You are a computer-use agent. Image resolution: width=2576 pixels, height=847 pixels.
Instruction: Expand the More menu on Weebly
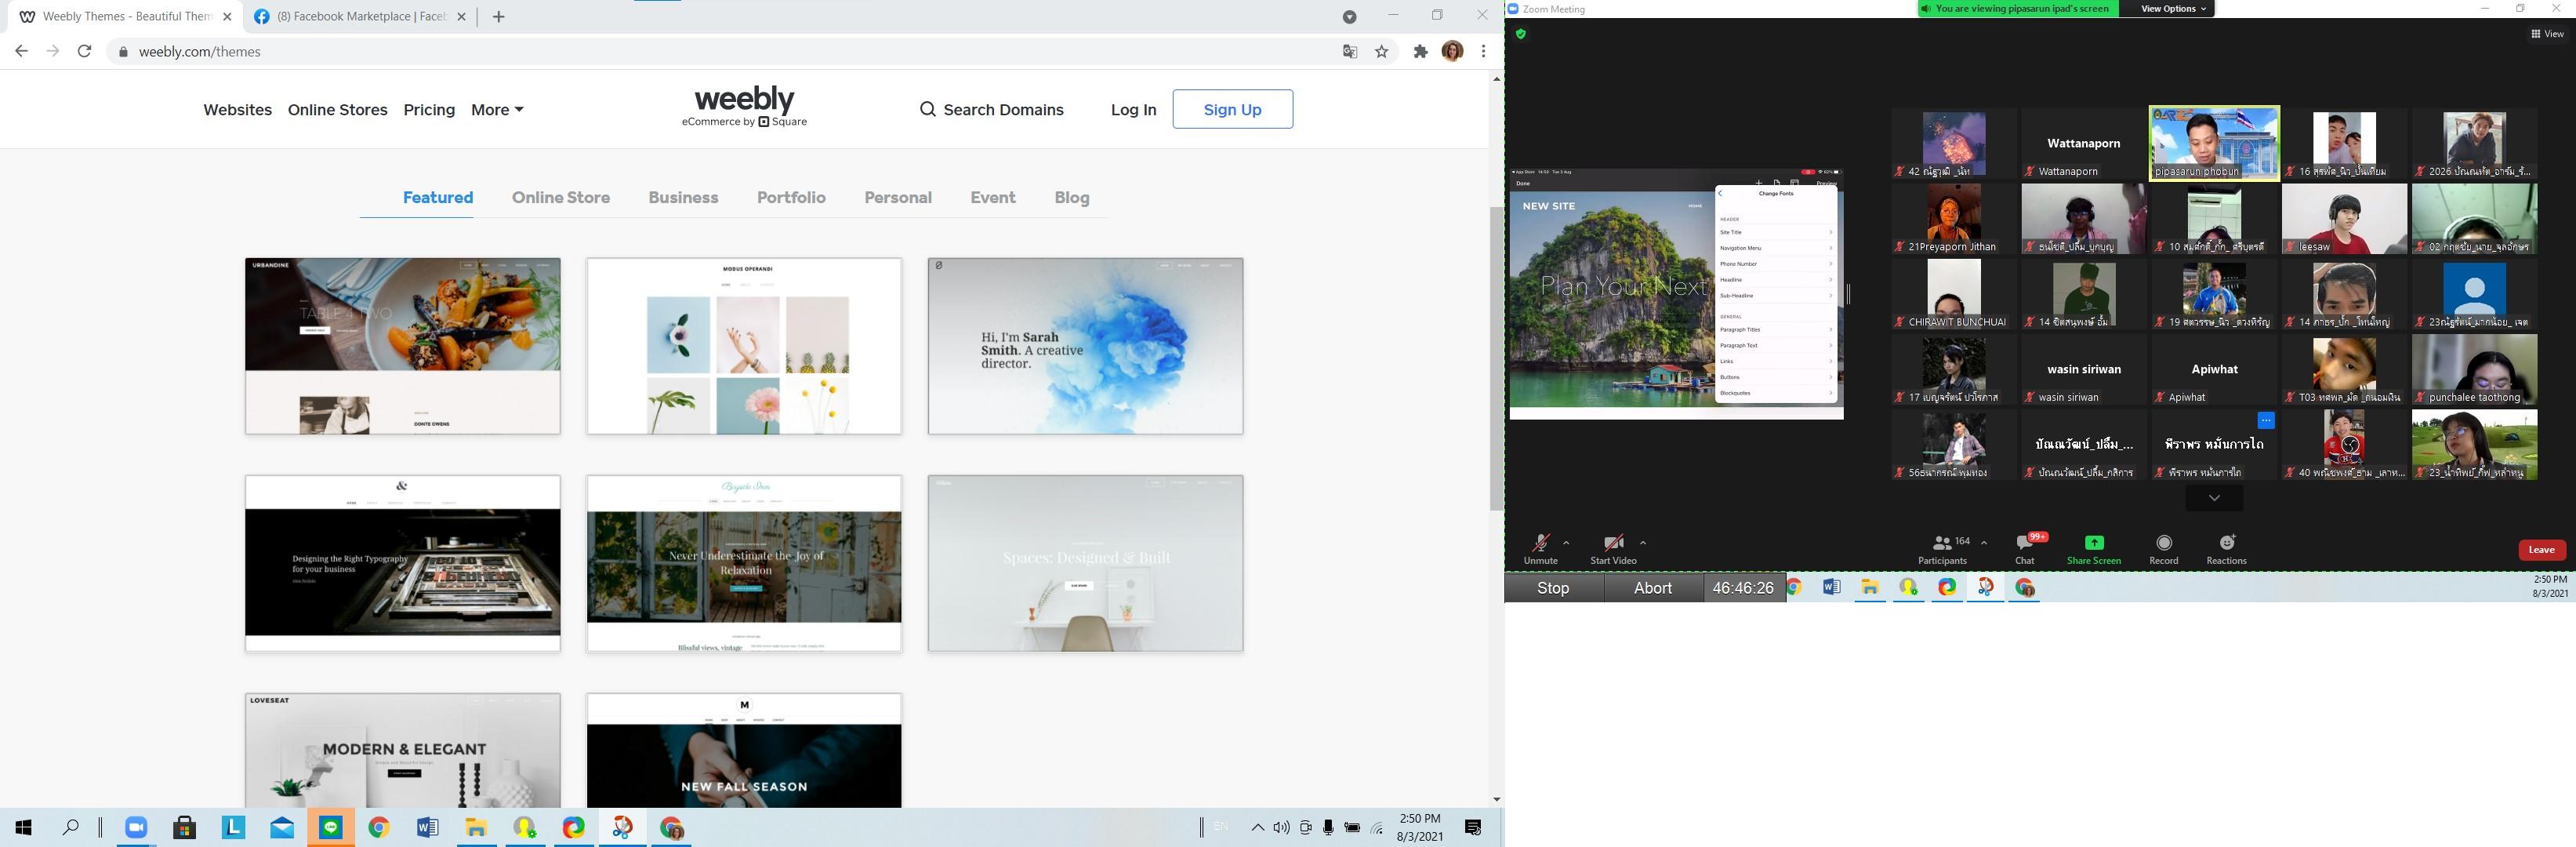[497, 110]
